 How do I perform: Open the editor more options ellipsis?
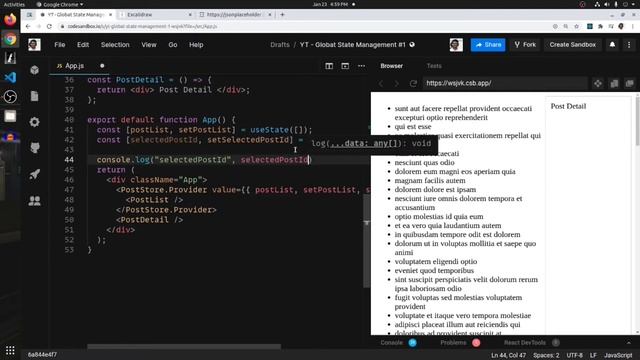361,66
